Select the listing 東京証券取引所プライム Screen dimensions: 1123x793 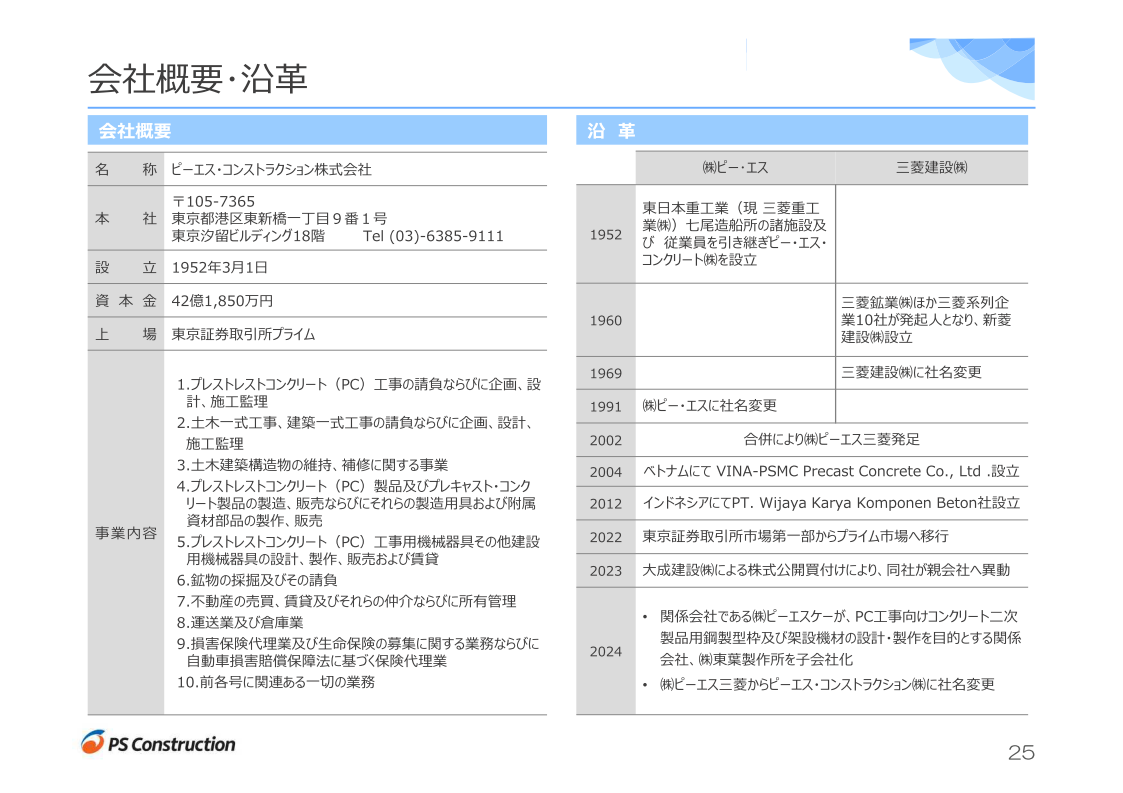point(244,334)
